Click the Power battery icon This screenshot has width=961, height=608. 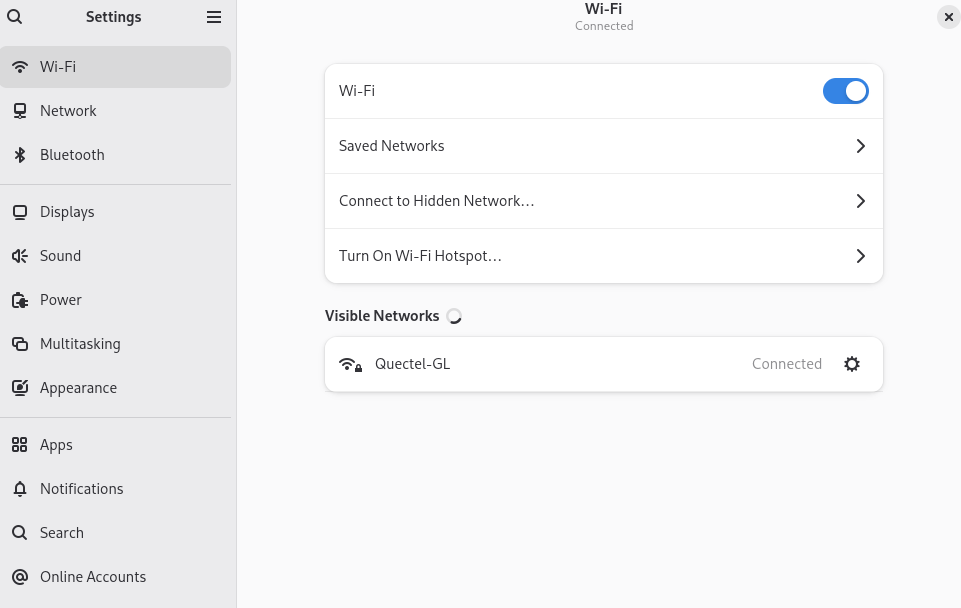(x=19, y=300)
